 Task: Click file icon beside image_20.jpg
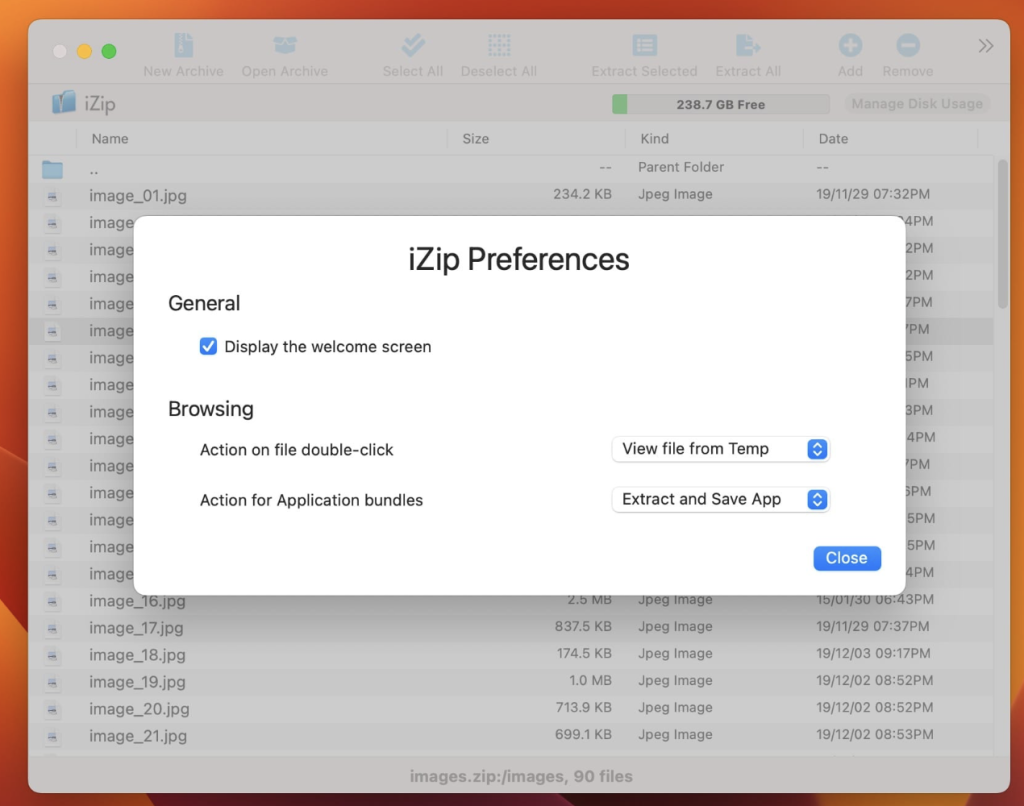(x=52, y=709)
